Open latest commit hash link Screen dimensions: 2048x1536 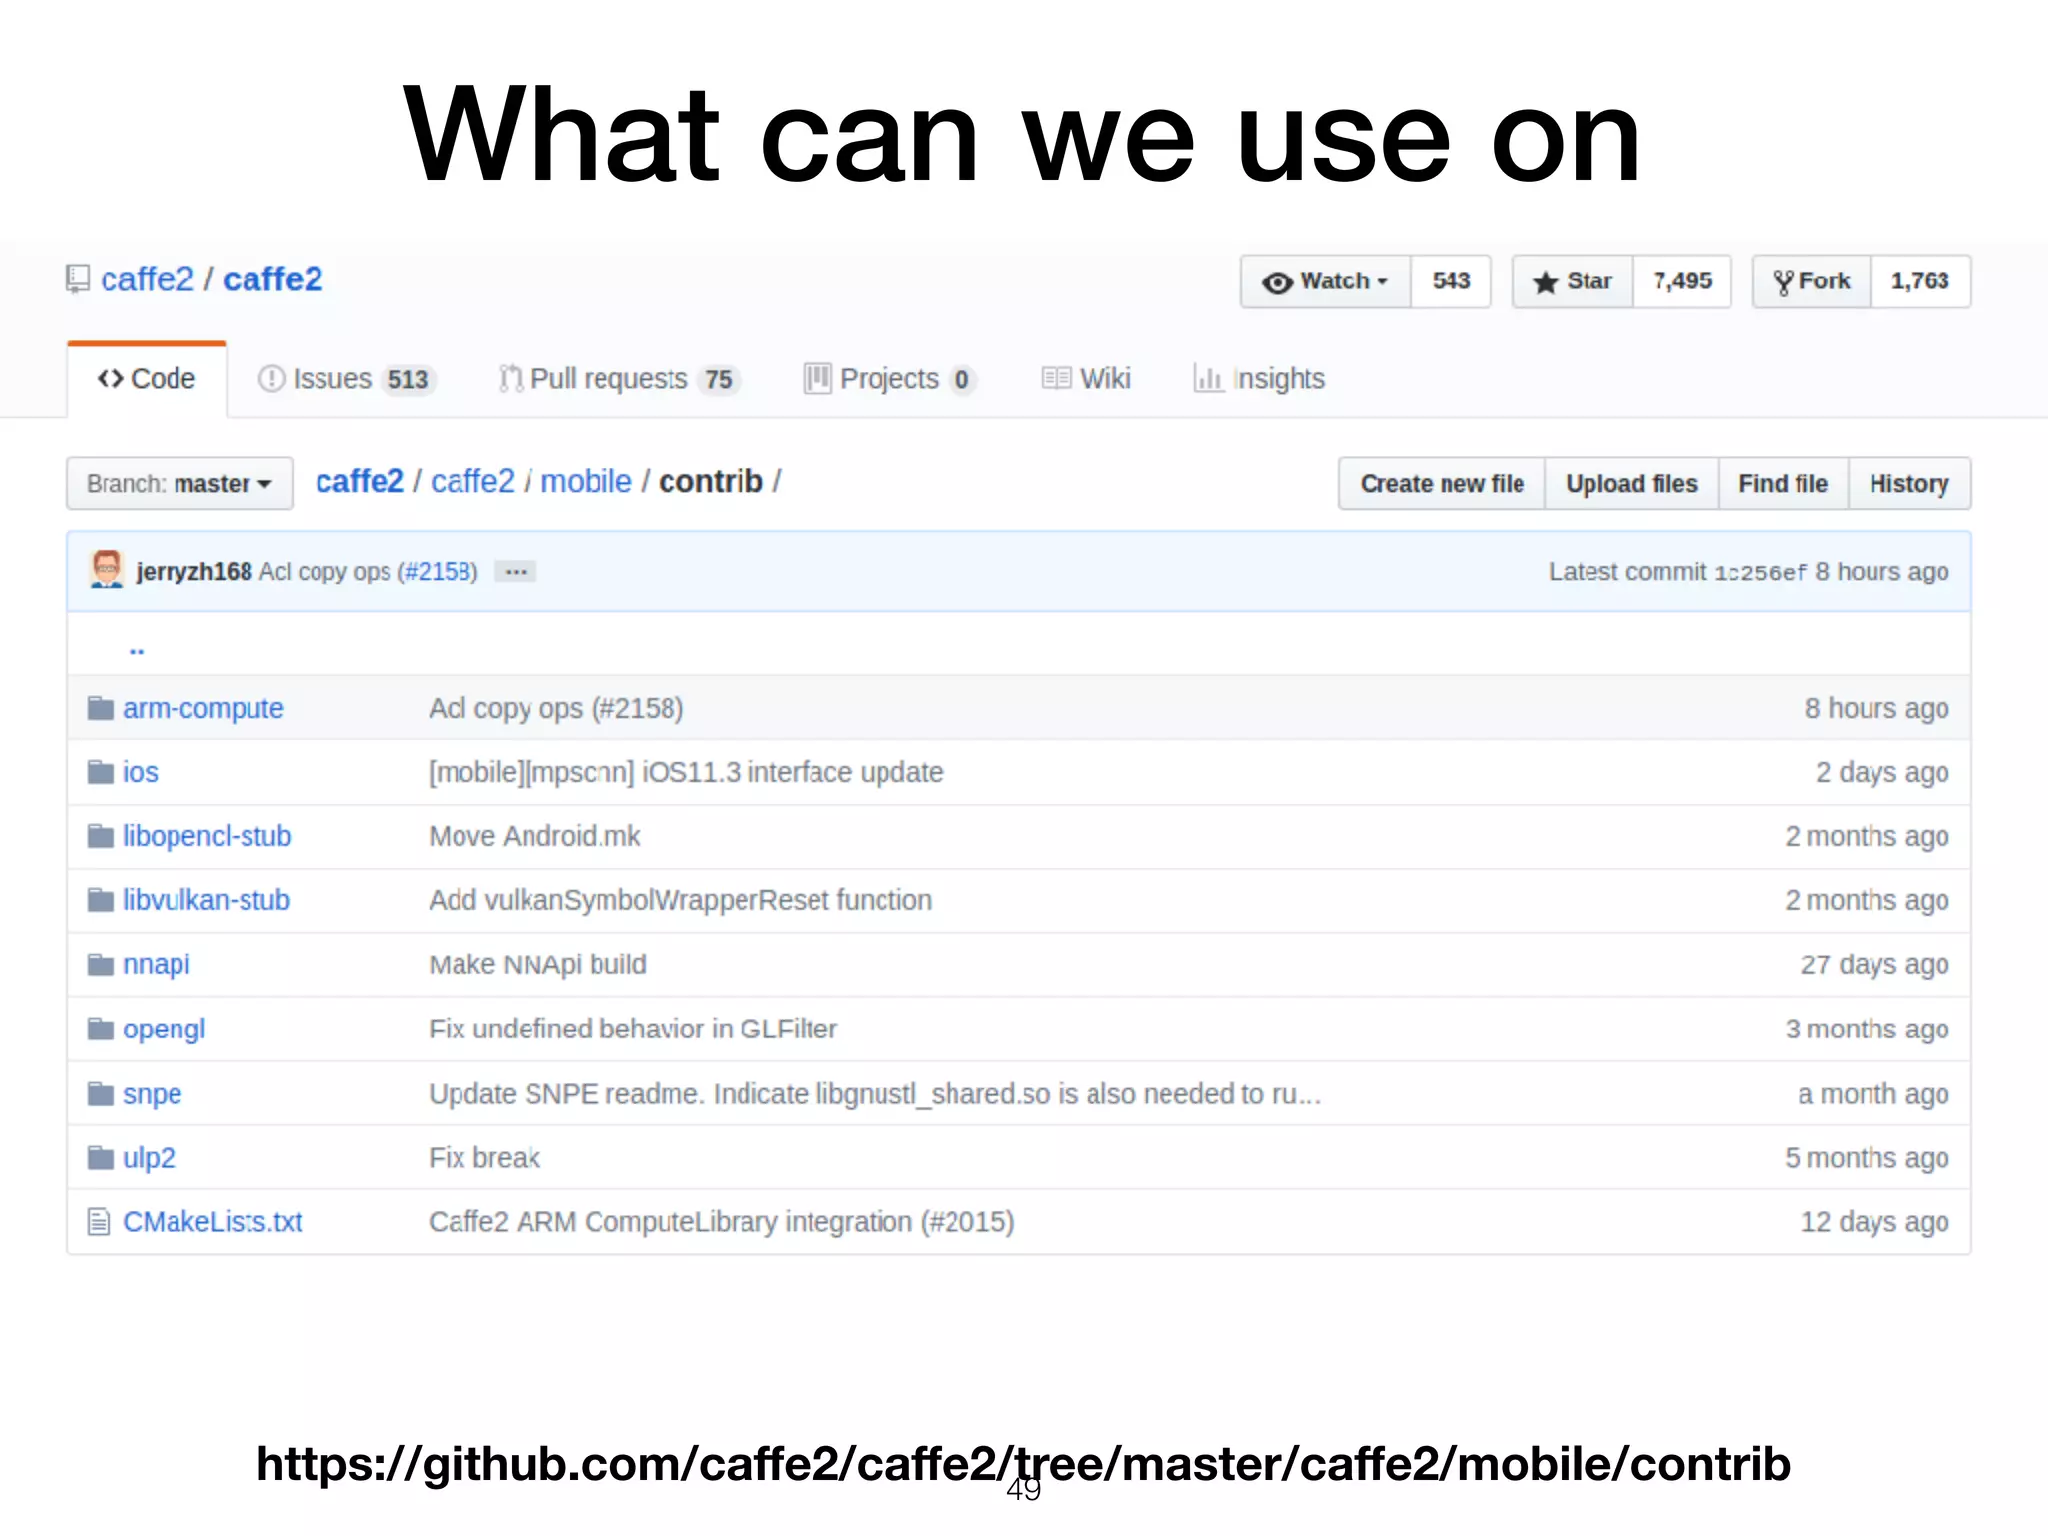tap(1760, 572)
